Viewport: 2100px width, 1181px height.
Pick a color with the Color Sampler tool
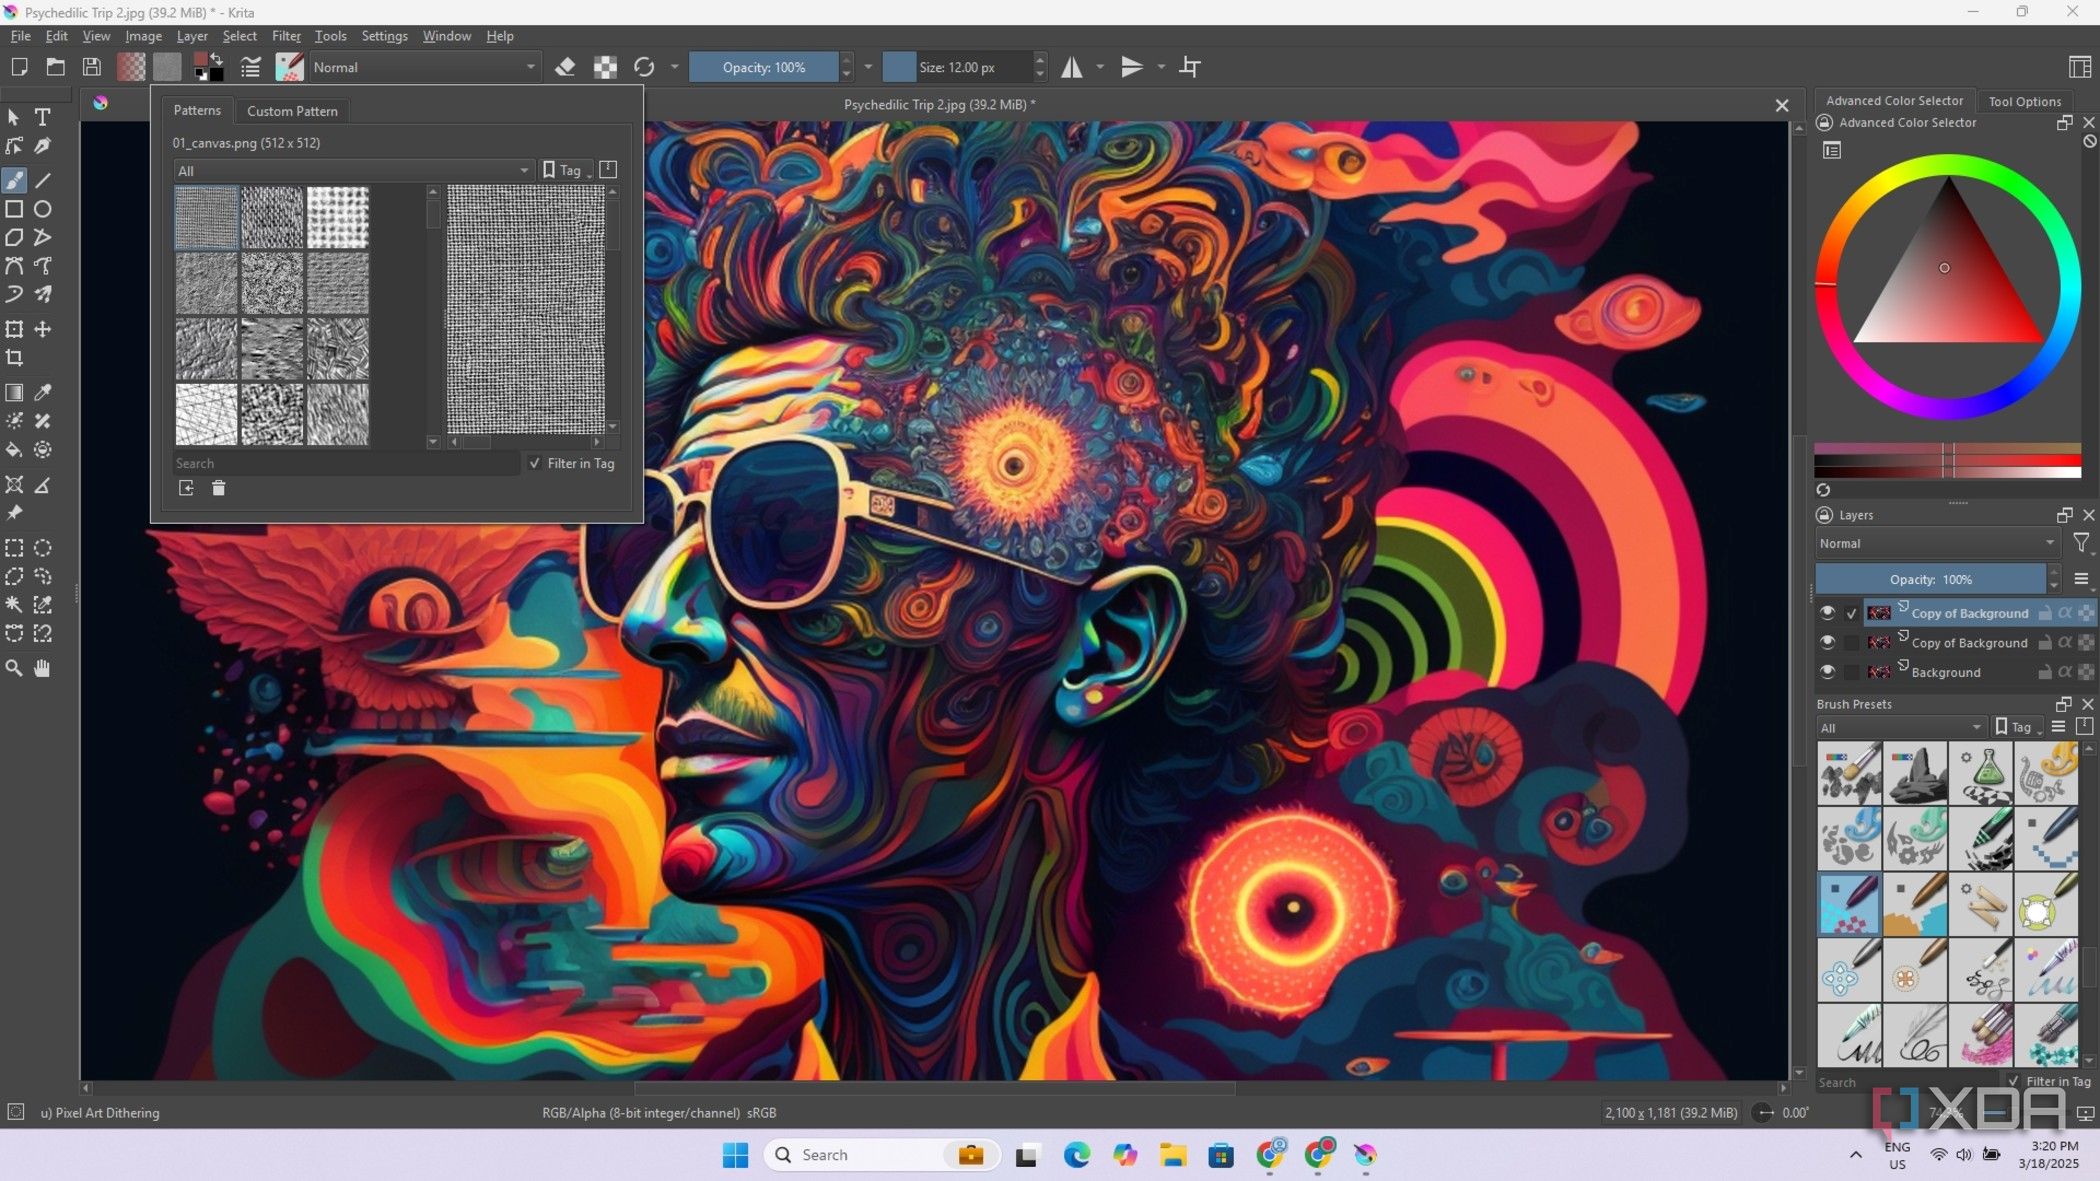coord(43,393)
